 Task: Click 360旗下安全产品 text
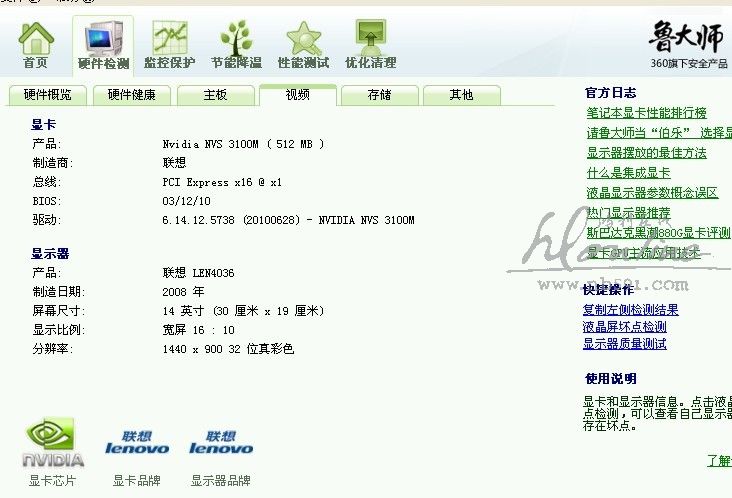[x=689, y=63]
